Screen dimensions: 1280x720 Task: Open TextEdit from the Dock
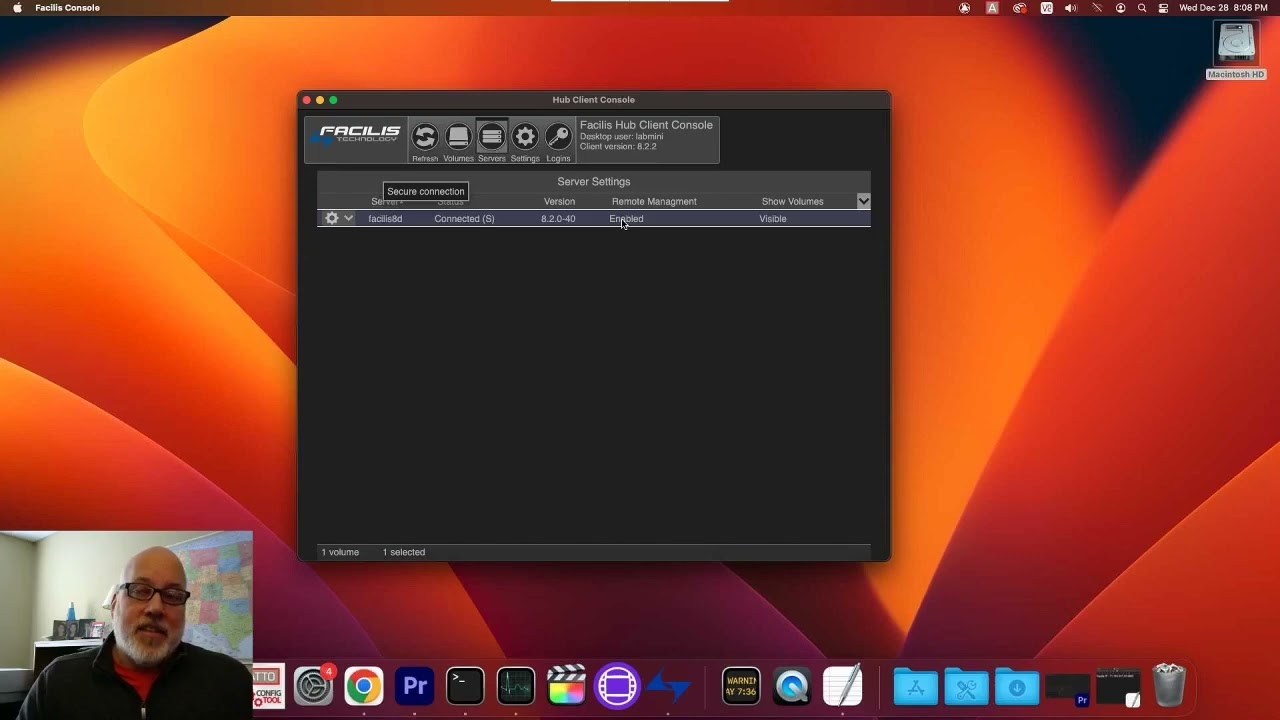pos(843,687)
